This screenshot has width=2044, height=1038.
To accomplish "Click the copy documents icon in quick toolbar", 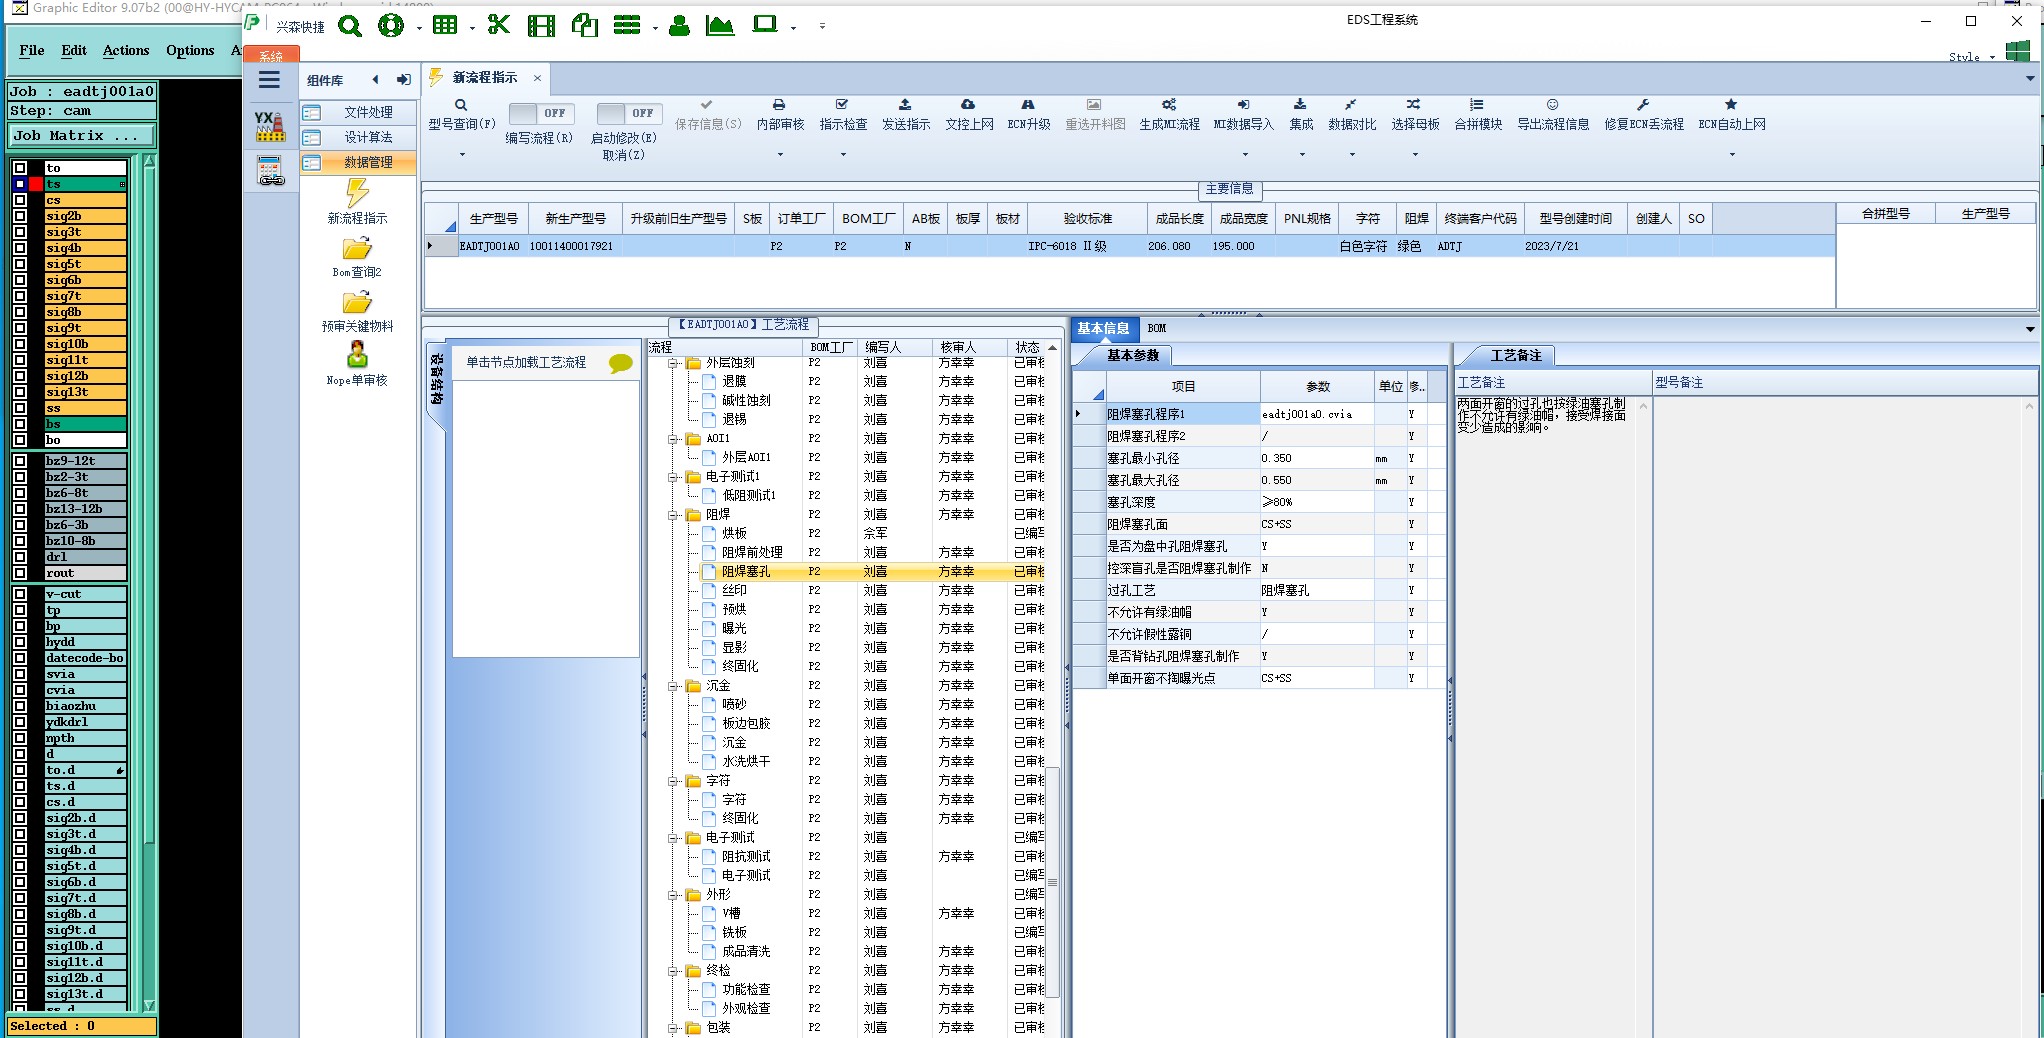I will click(x=584, y=26).
